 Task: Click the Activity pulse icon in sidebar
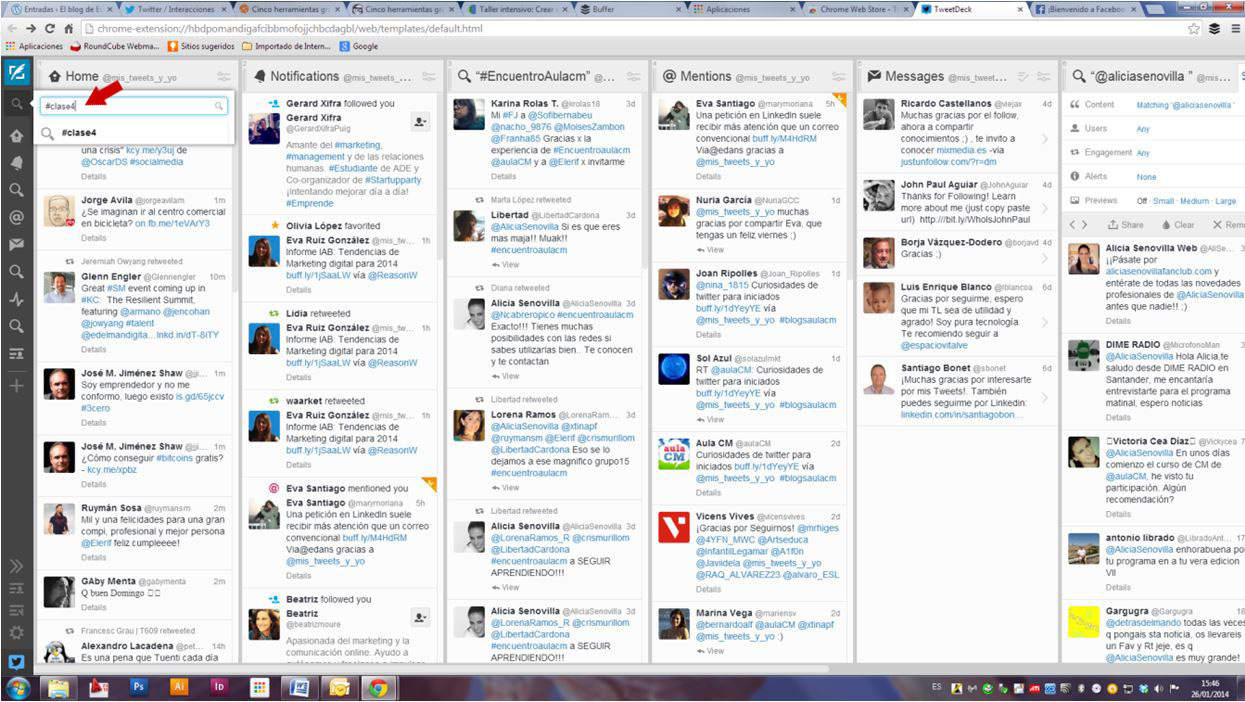click(16, 299)
